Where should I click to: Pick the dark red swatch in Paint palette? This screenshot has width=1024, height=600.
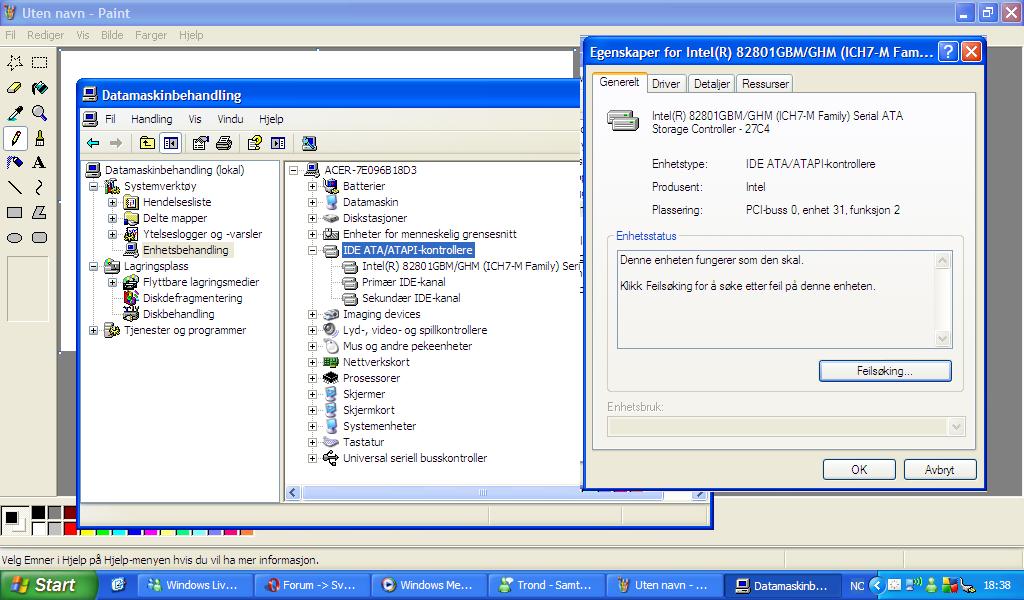click(x=70, y=513)
